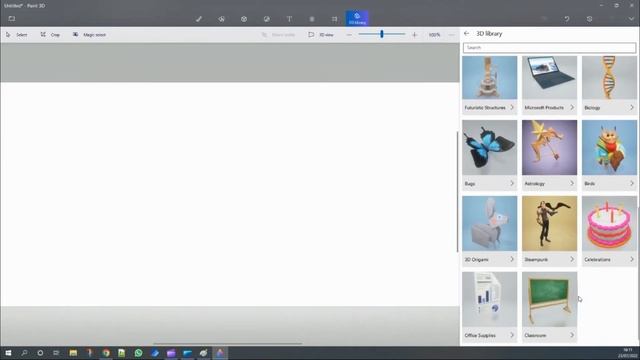Expand the Classroom category chevron
Image resolution: width=640 pixels, height=360 pixels.
571,335
